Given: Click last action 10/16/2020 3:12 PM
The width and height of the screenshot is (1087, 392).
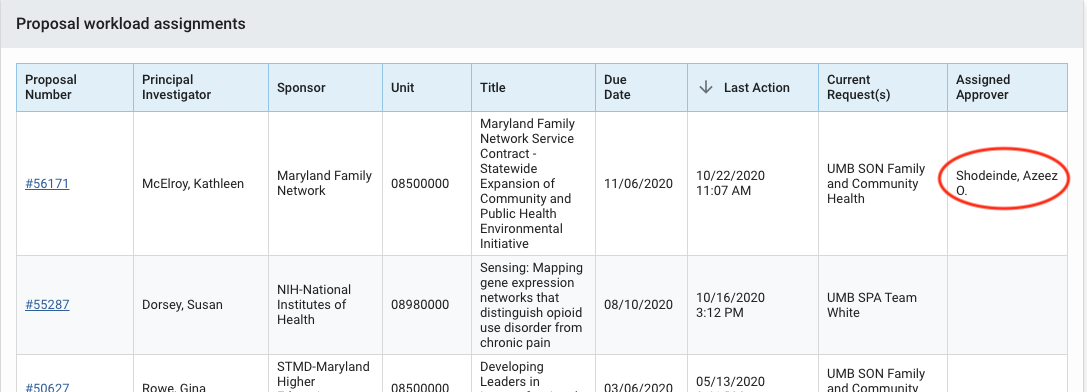Looking at the screenshot, I should tap(730, 305).
